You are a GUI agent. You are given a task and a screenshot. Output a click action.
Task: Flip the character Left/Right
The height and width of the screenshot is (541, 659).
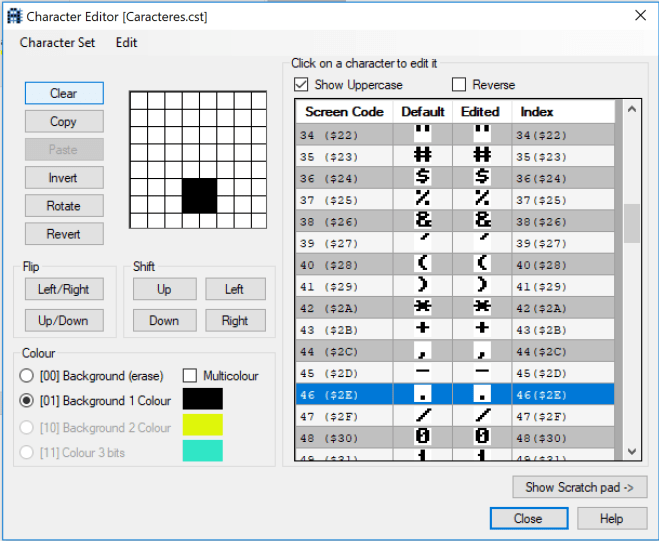click(64, 289)
